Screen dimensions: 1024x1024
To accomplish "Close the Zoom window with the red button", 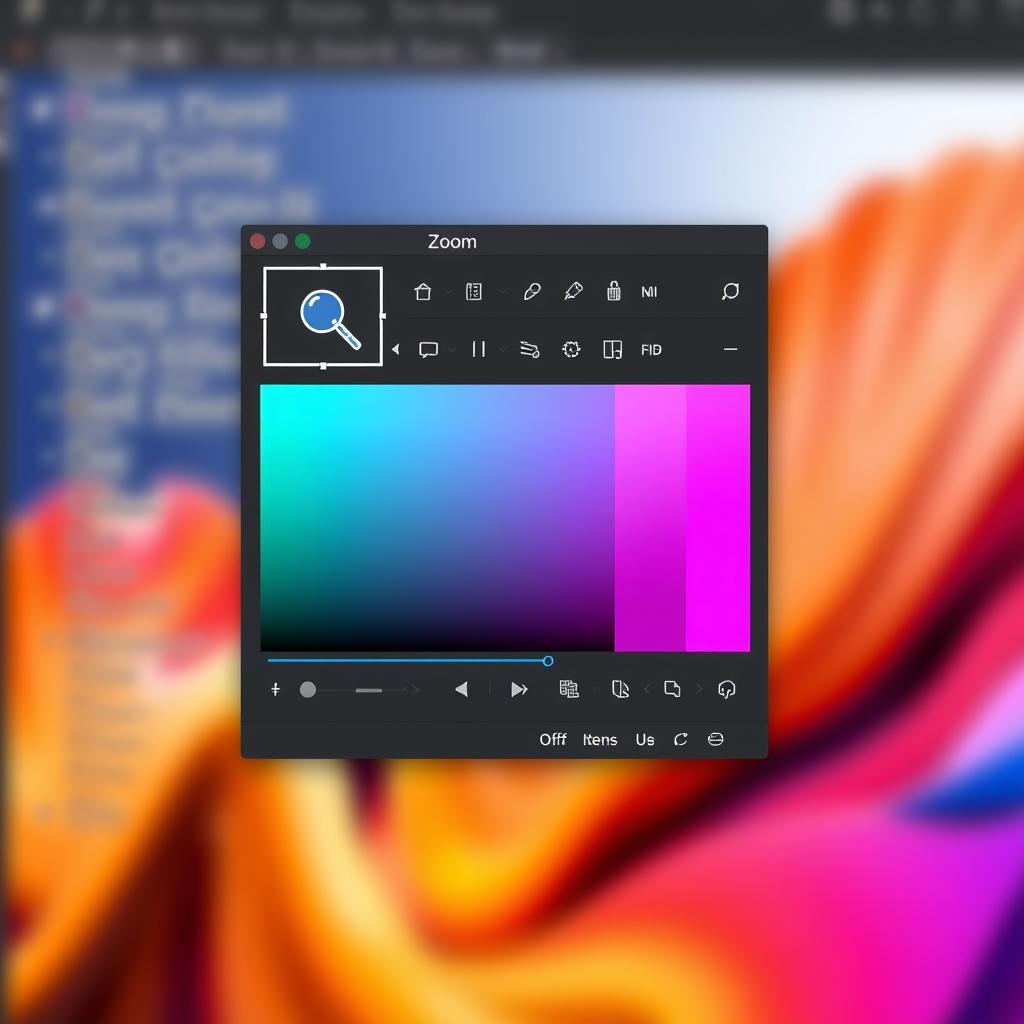I will pos(257,242).
